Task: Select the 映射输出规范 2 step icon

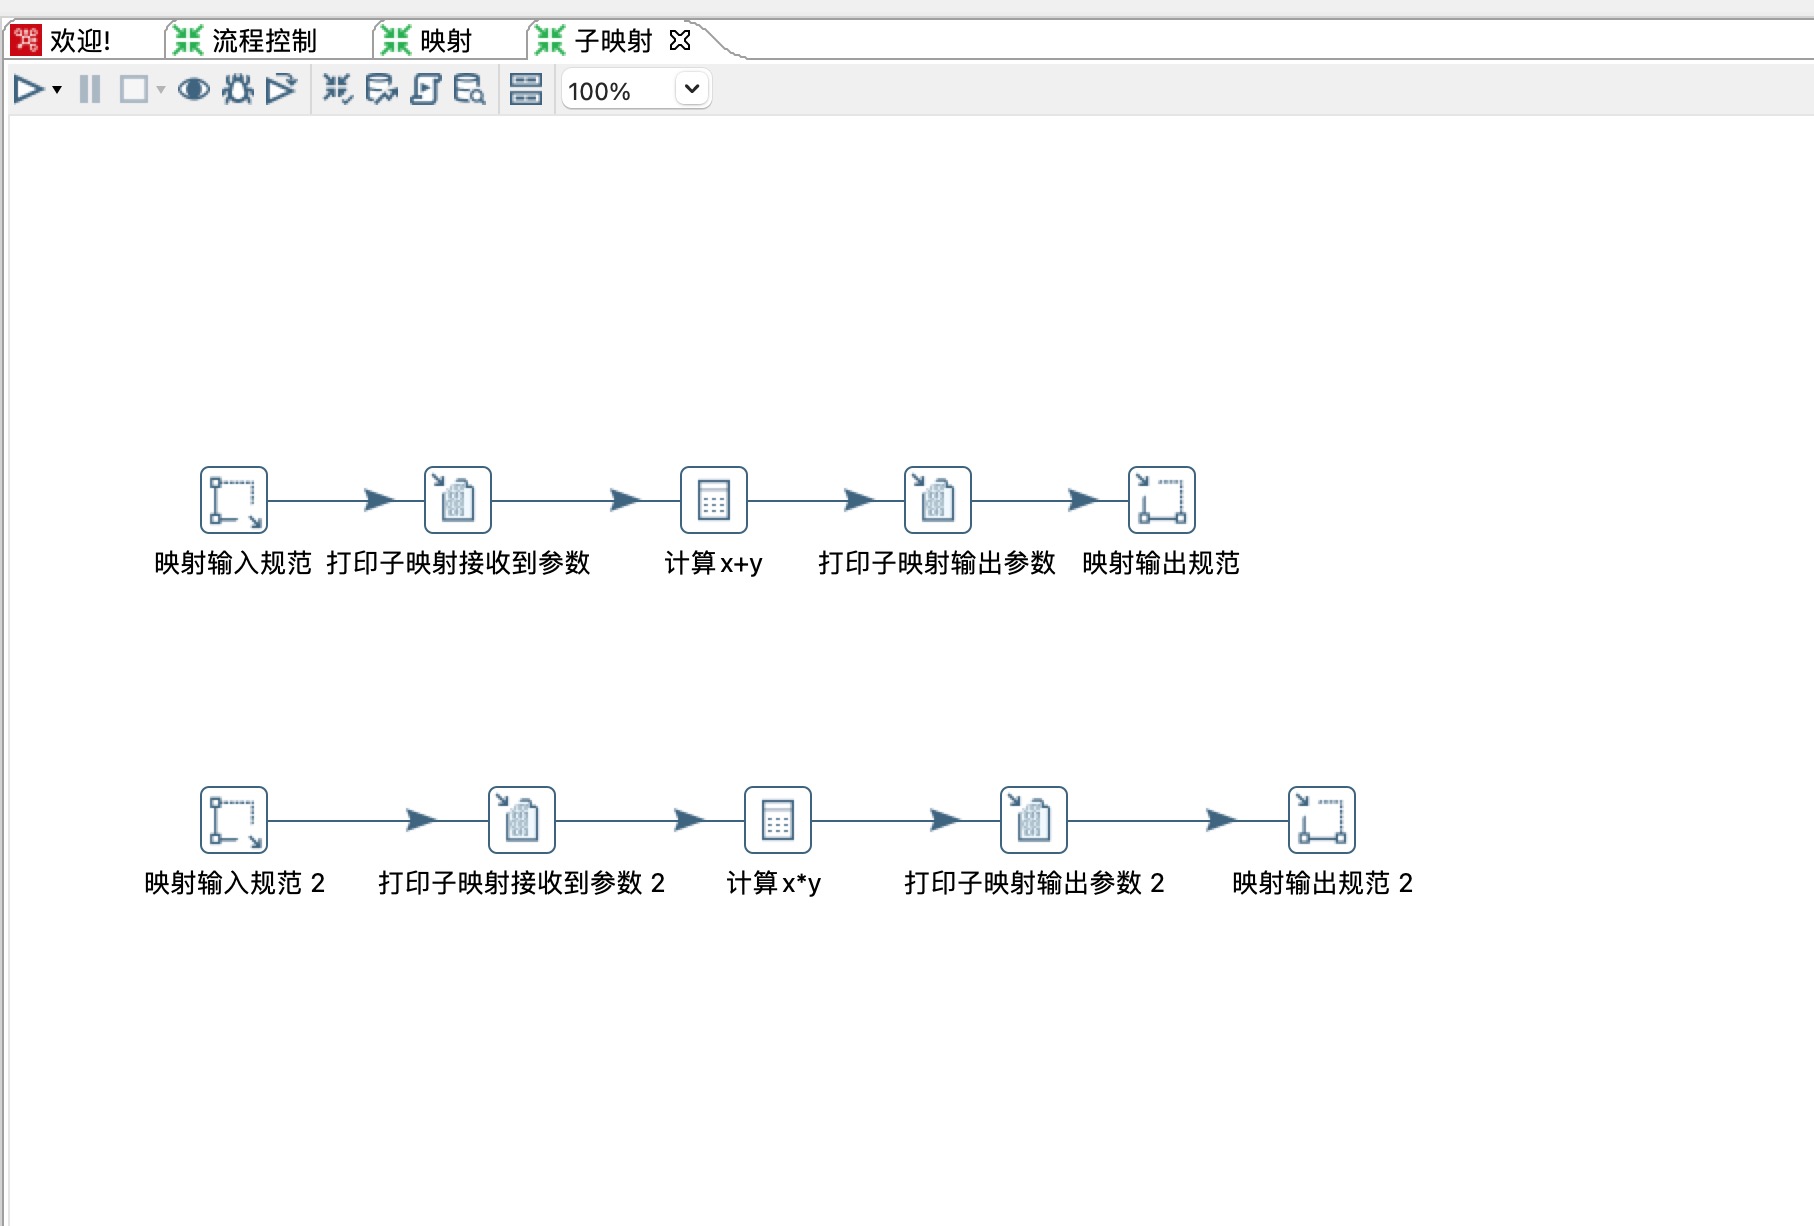Action: point(1321,820)
